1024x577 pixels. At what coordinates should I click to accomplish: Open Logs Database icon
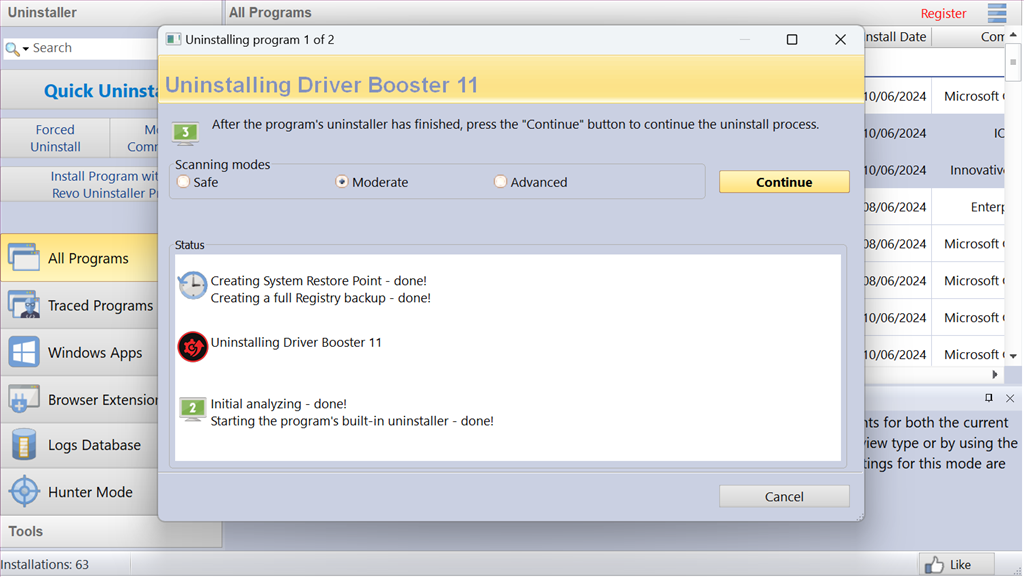click(x=23, y=445)
